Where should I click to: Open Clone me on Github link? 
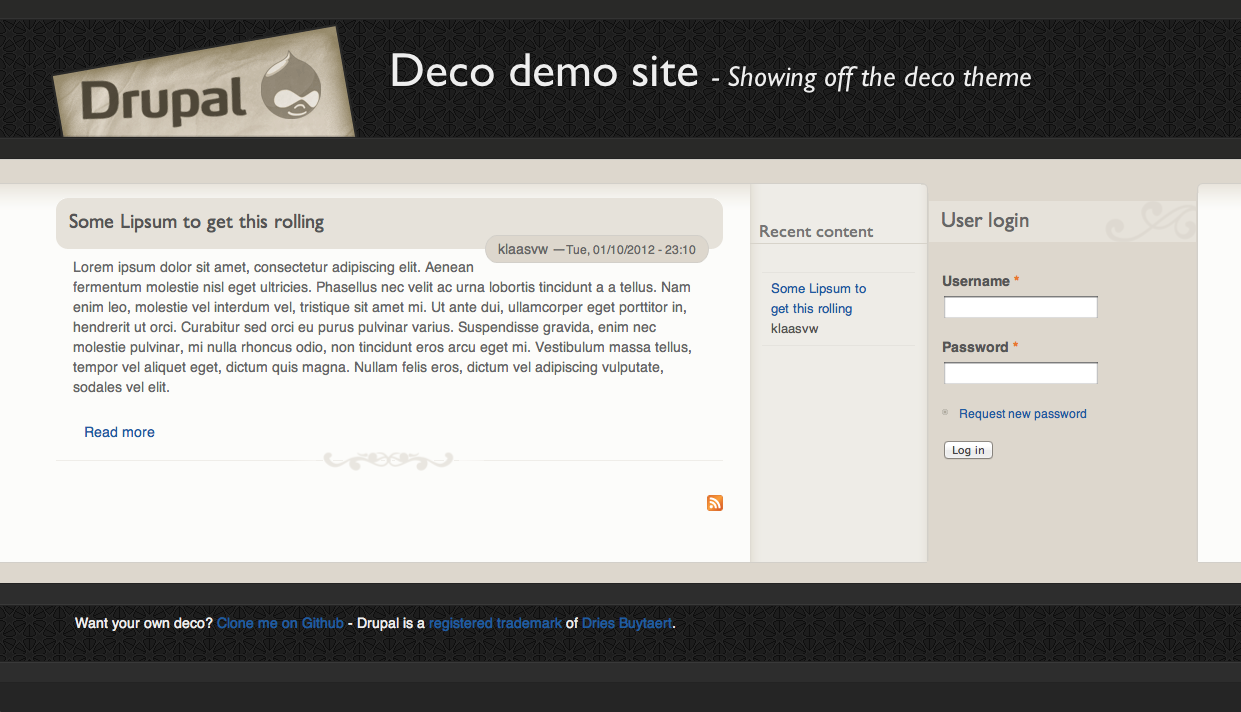tap(280, 623)
